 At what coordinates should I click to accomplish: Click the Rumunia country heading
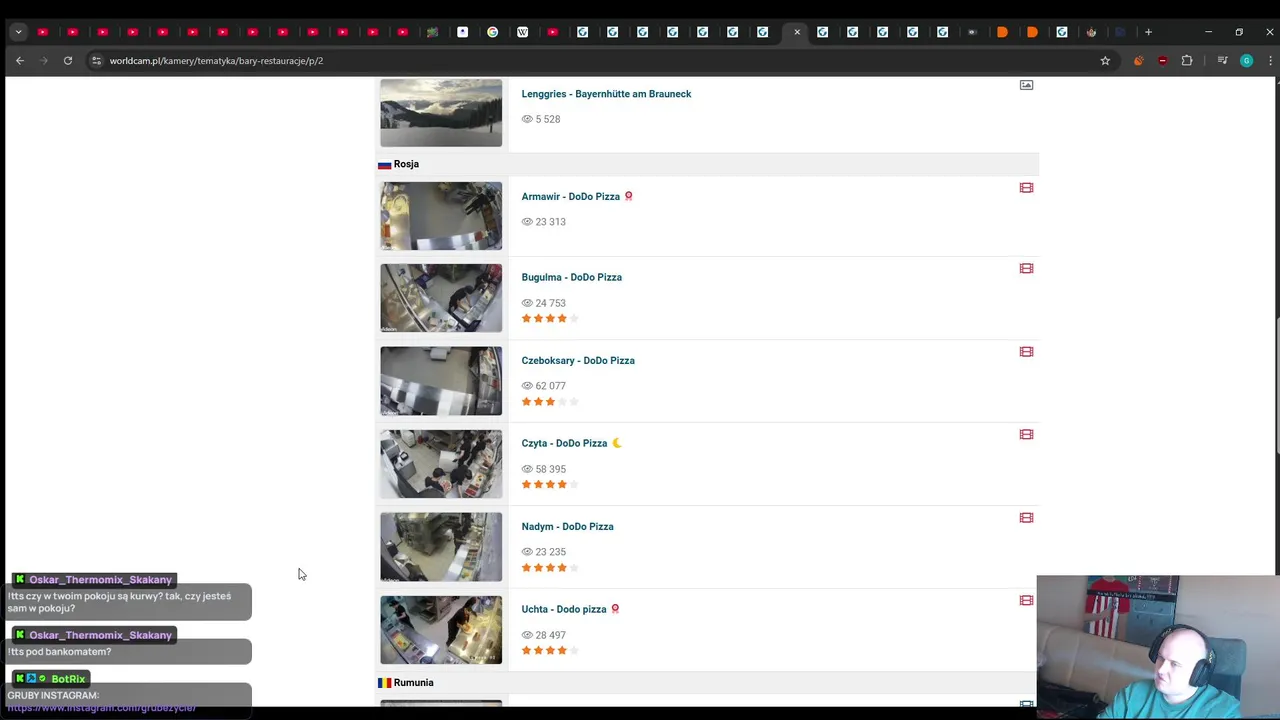413,683
